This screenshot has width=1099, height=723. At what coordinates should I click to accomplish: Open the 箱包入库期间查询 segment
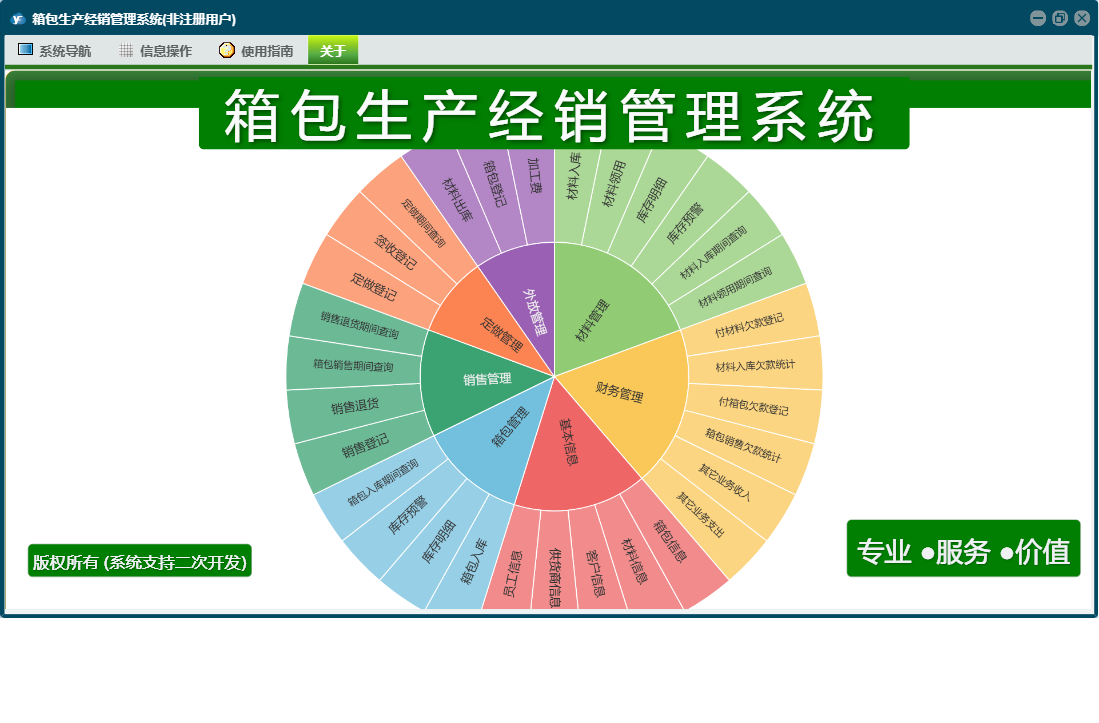(x=383, y=482)
